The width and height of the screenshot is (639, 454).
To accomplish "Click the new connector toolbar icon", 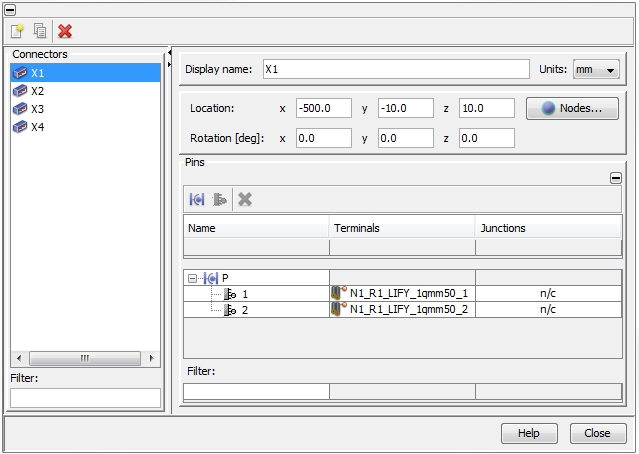I will (17, 31).
